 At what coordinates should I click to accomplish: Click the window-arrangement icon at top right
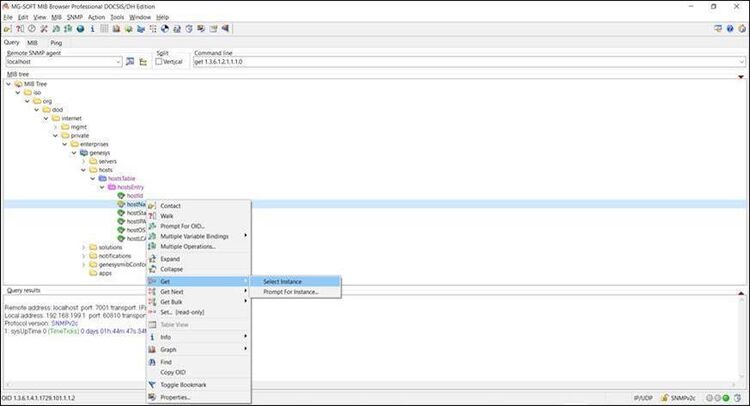[718, 29]
